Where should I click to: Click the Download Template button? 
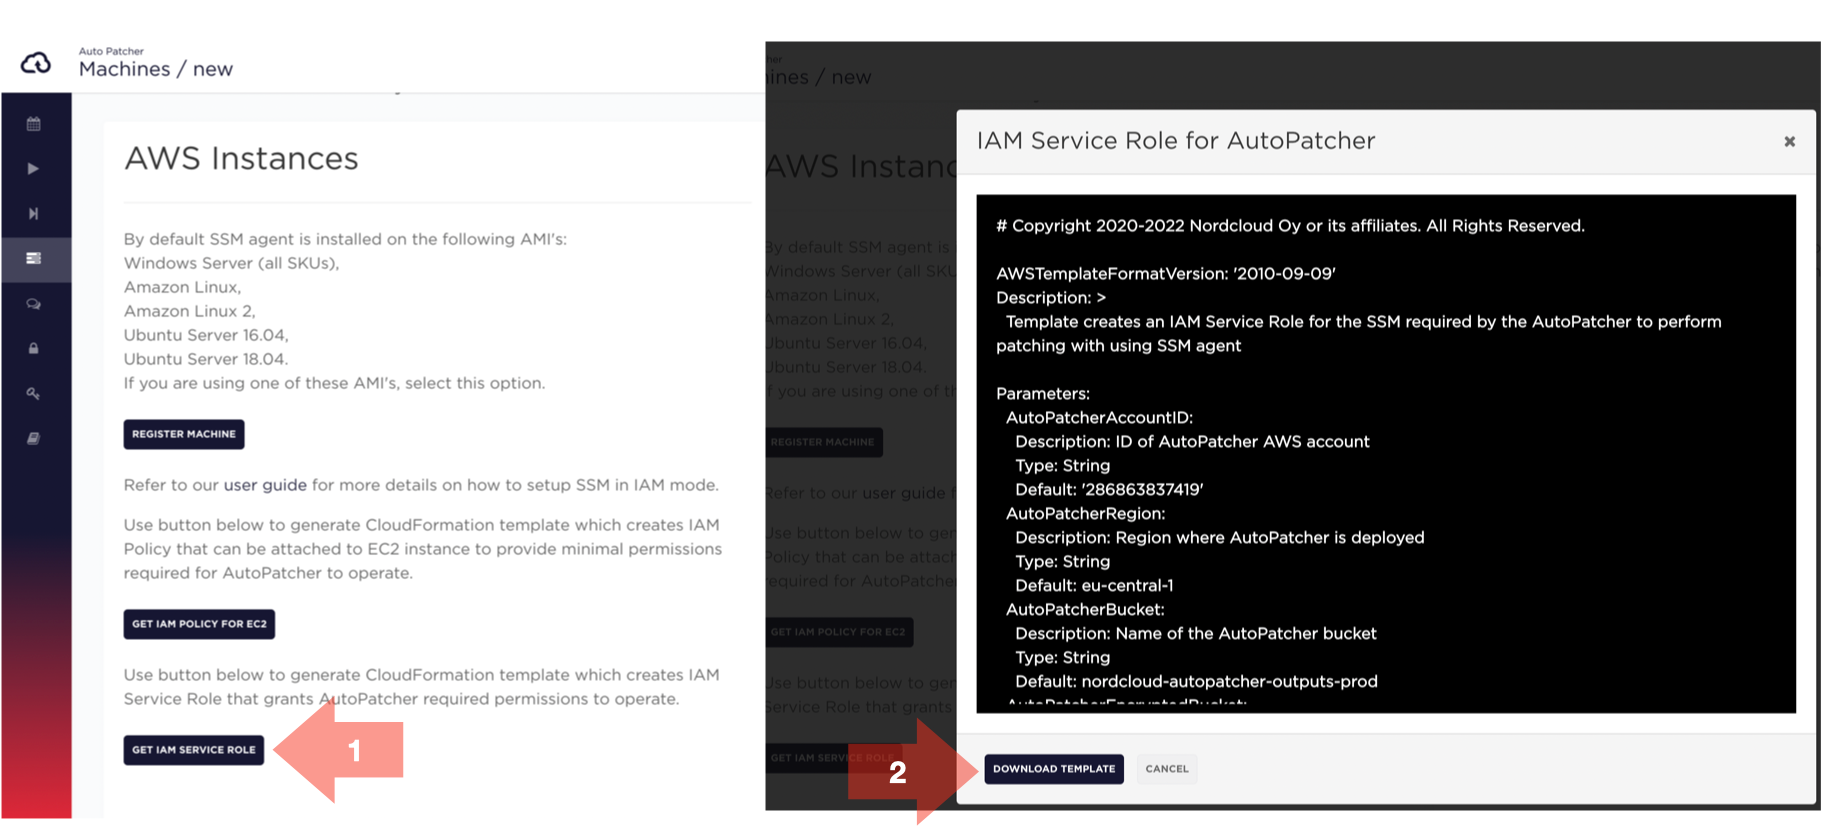click(1054, 769)
